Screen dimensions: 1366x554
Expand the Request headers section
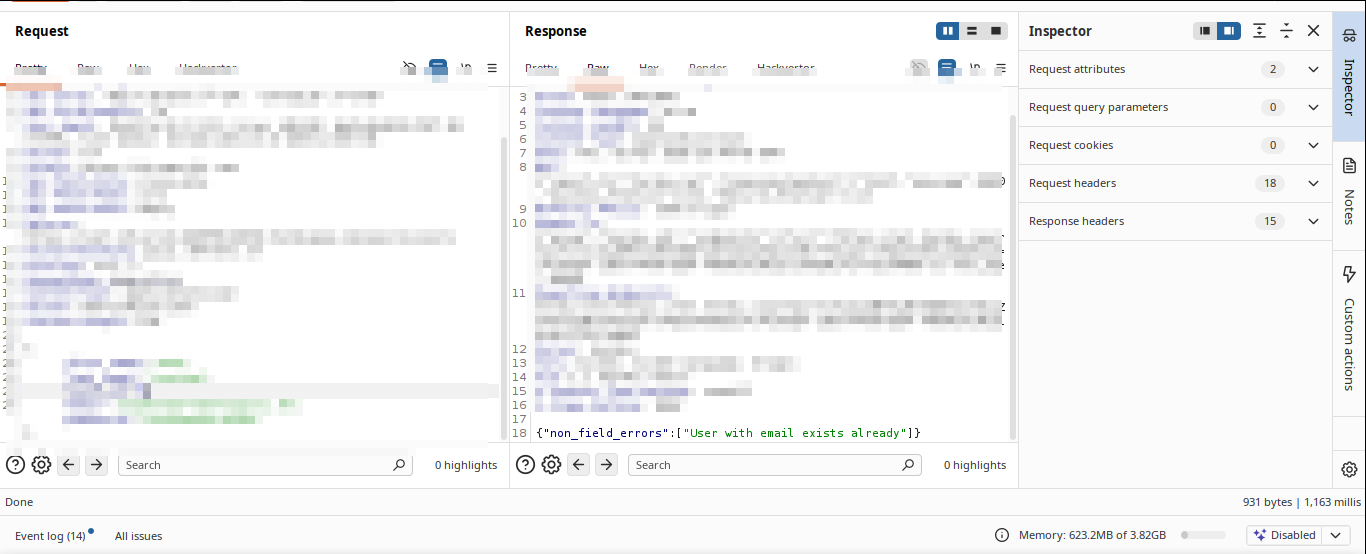pos(1313,183)
